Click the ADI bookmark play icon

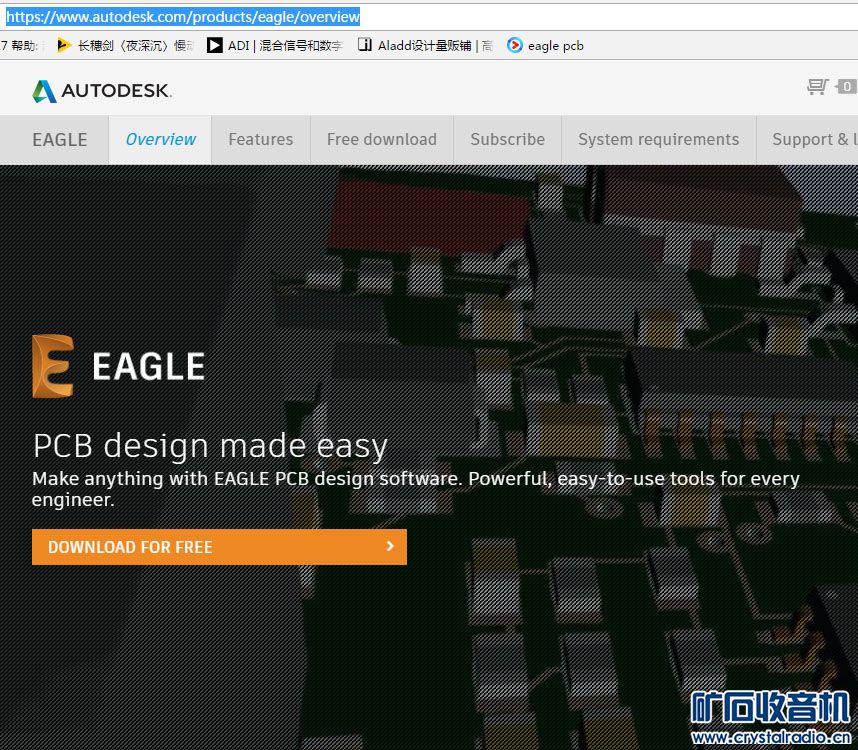pos(215,45)
